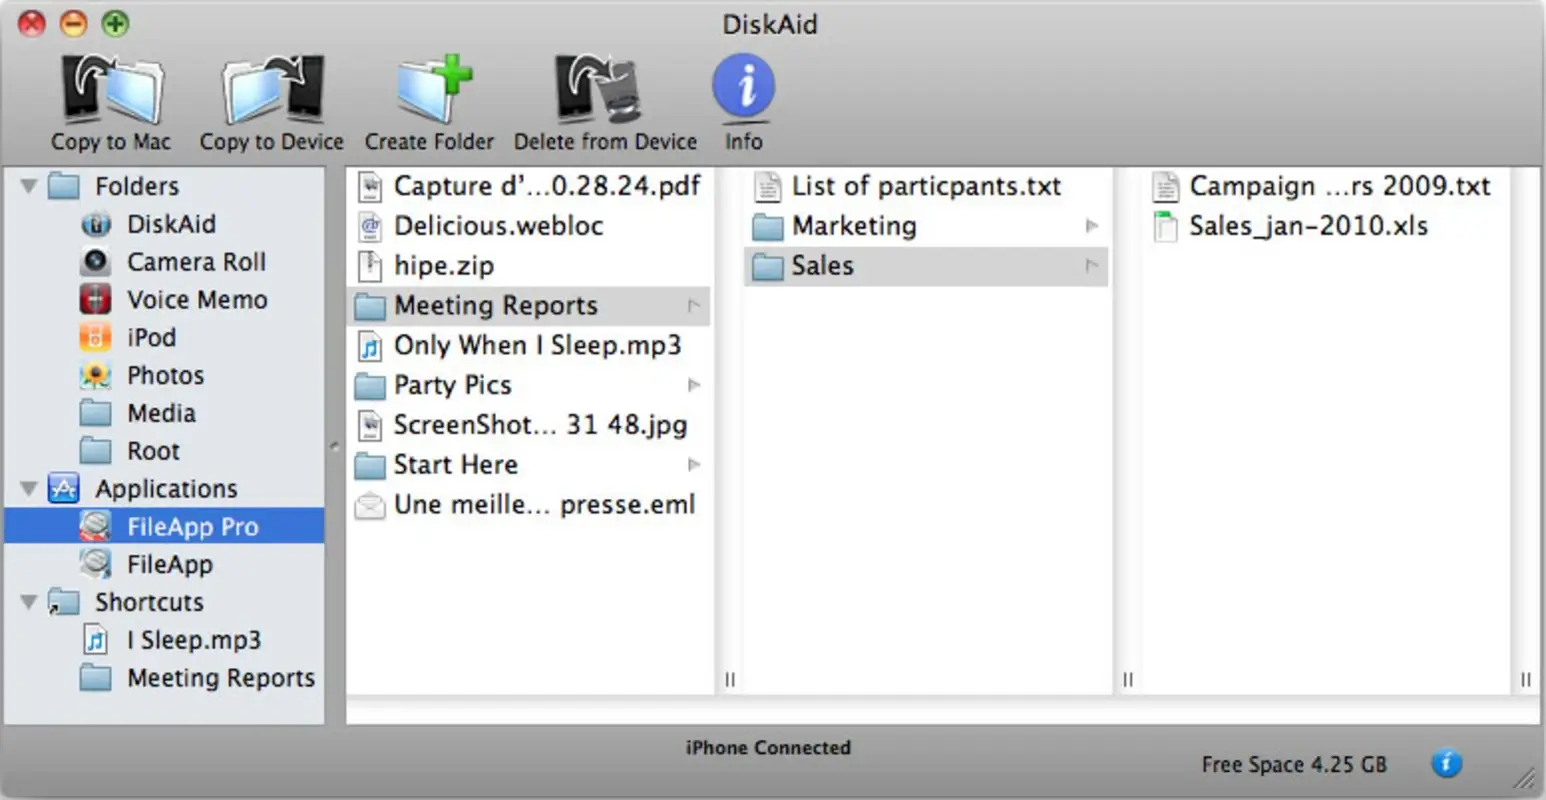Screen dimensions: 1546x800
Task: Select the Sales folder
Action: tap(926, 266)
